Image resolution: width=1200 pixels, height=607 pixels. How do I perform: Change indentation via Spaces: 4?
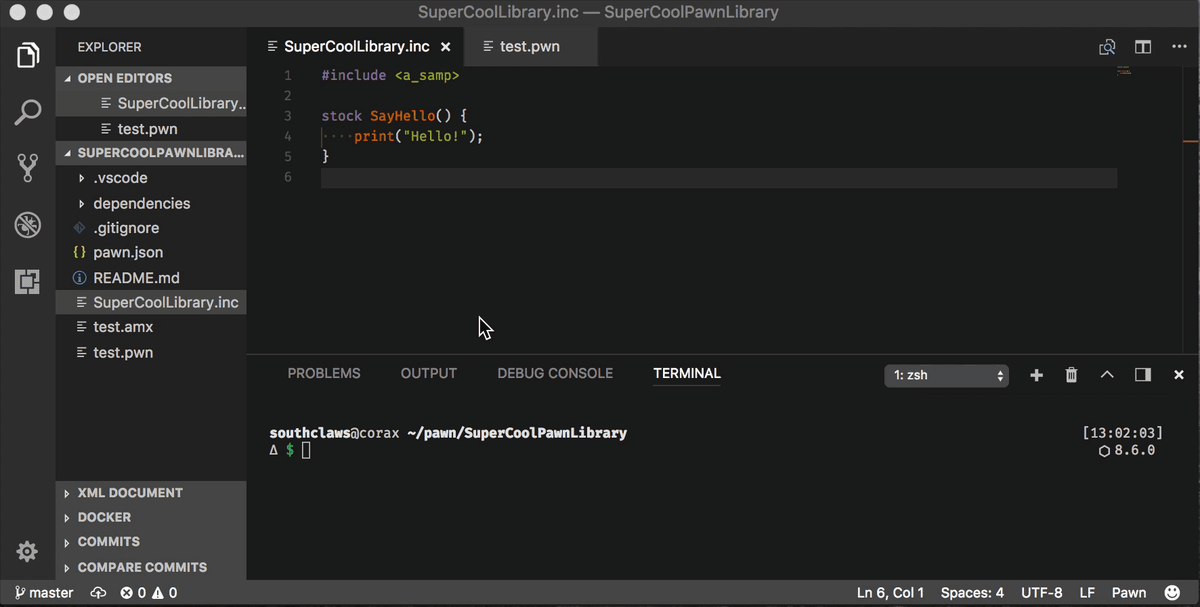972,593
